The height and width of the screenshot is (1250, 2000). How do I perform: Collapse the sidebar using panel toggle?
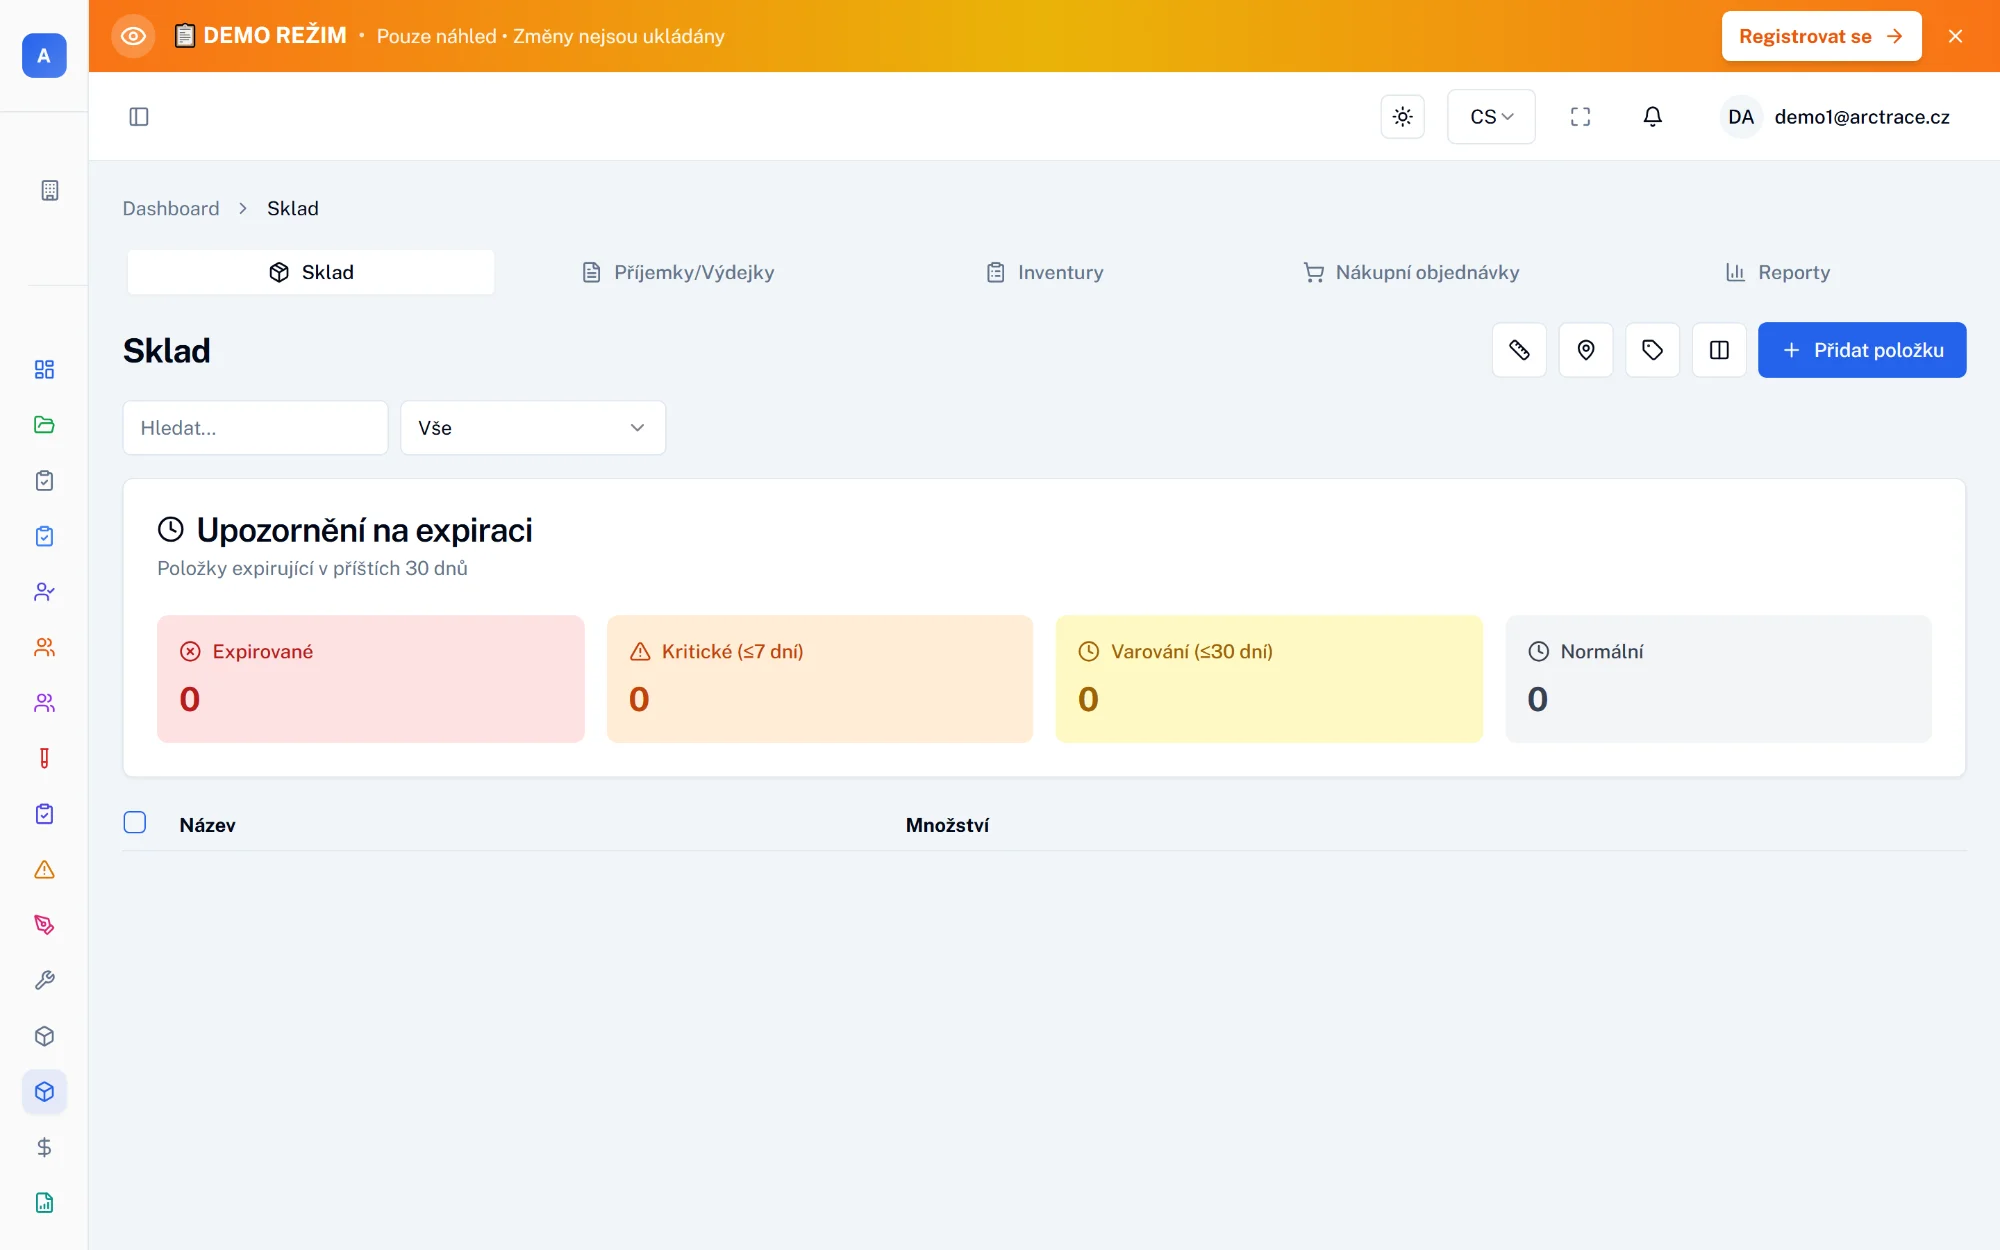point(139,117)
